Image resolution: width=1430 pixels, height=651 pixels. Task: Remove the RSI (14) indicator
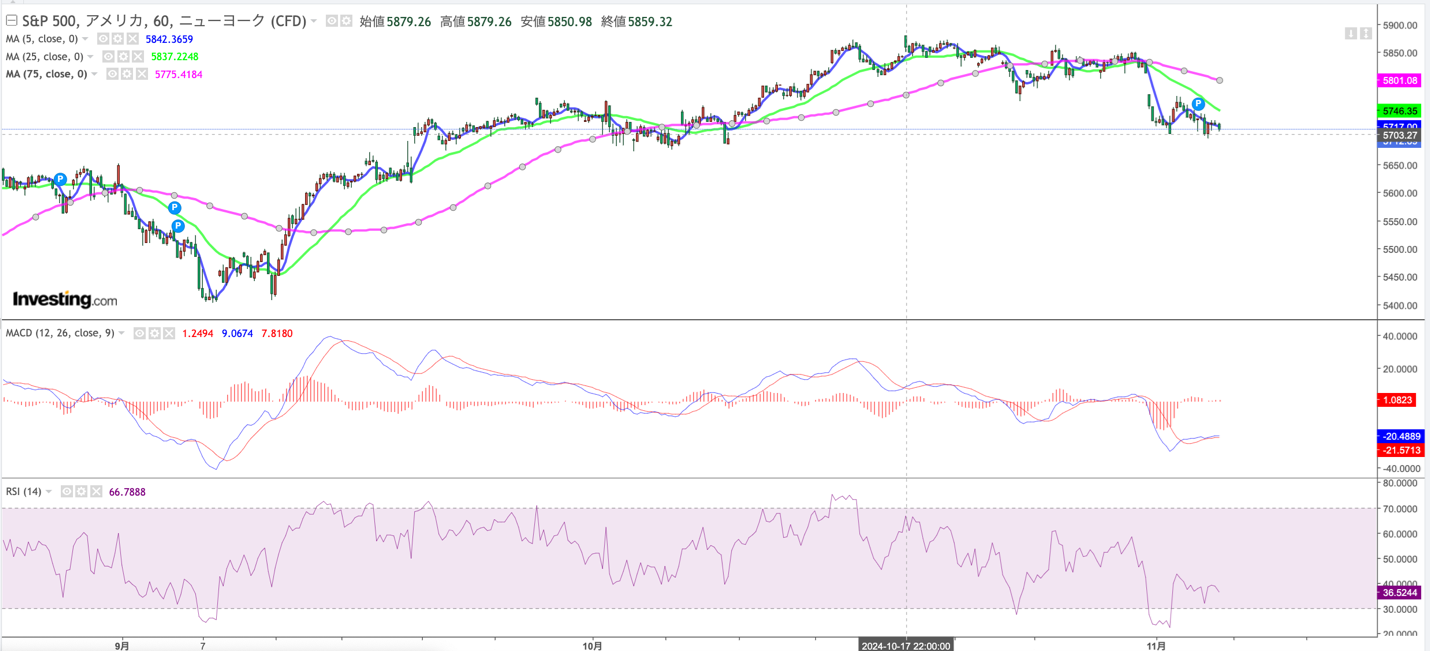tap(96, 492)
